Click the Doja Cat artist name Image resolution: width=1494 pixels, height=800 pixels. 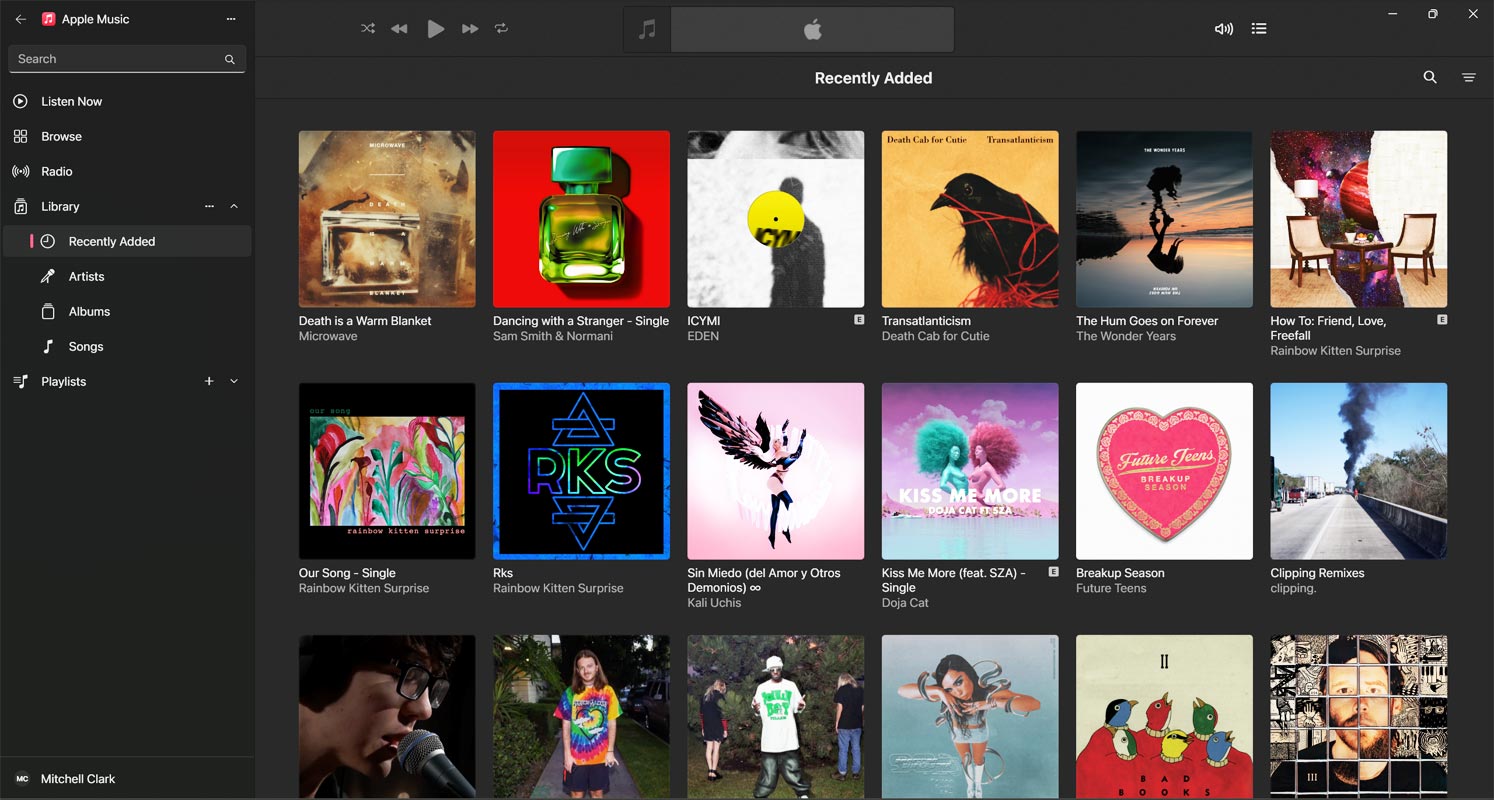[905, 603]
